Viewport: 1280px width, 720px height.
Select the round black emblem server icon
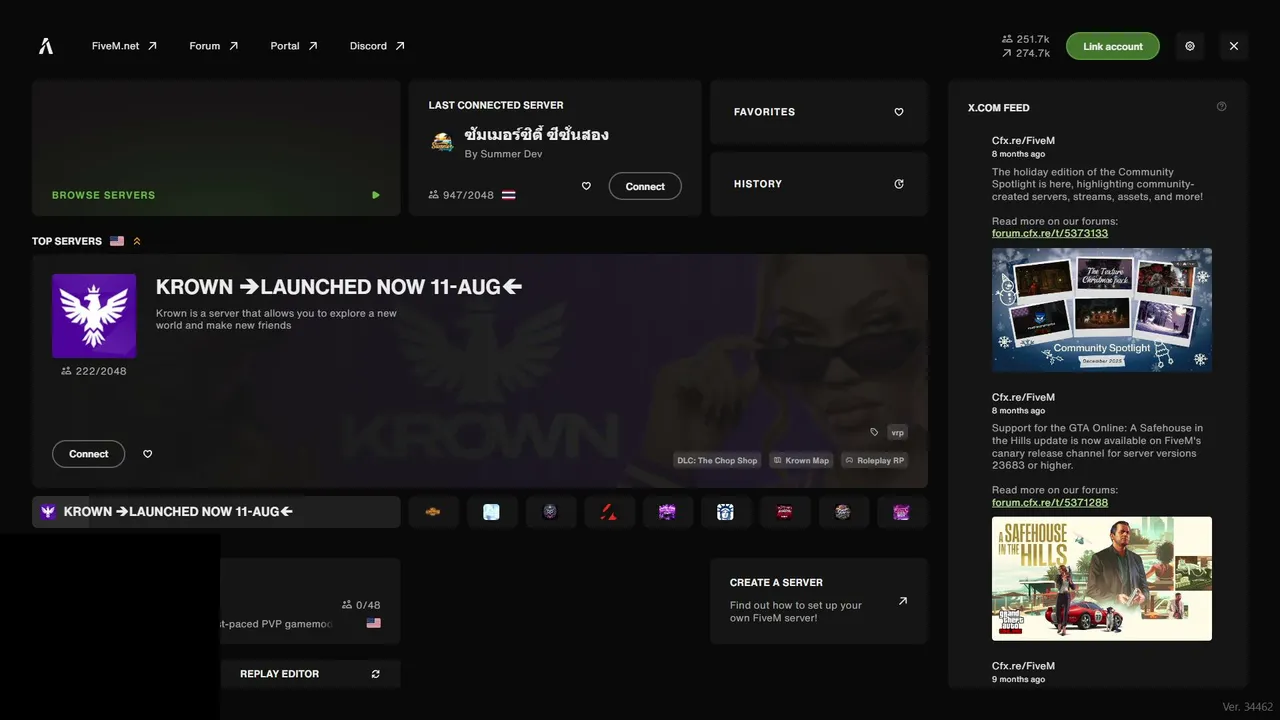(x=843, y=512)
